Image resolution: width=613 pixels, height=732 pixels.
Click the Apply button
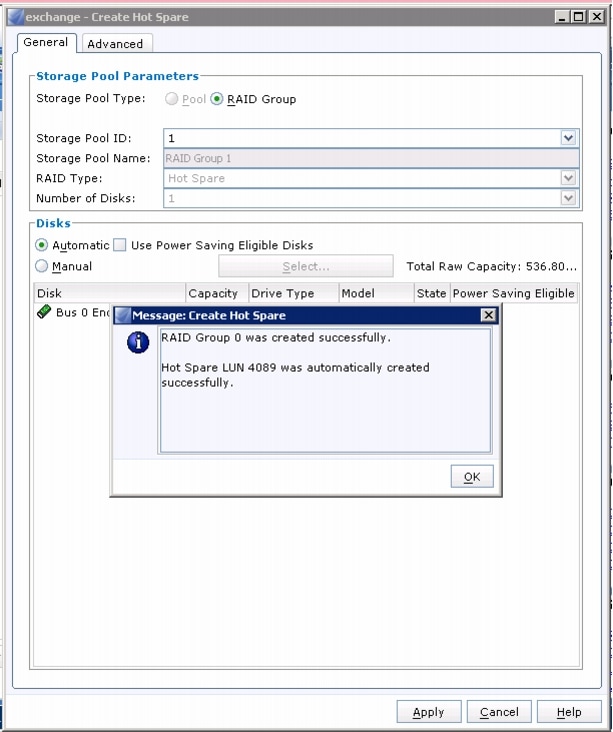tap(429, 712)
